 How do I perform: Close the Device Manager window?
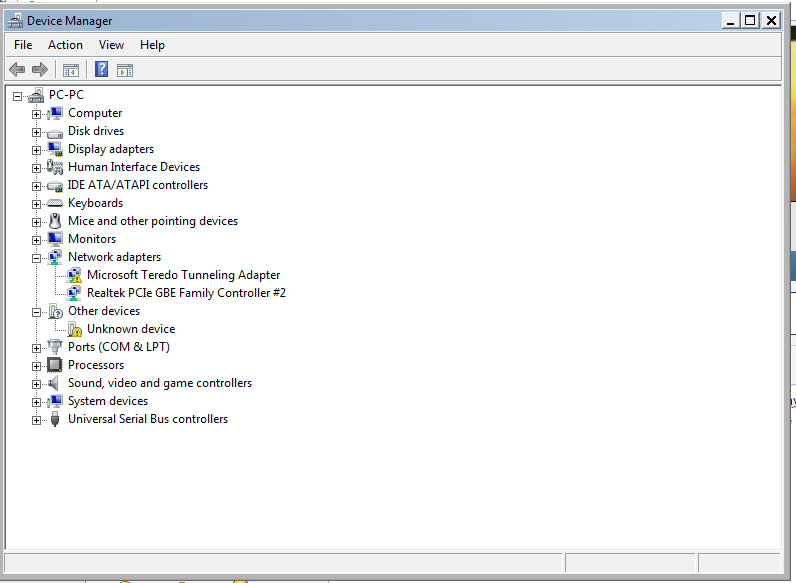pos(771,20)
